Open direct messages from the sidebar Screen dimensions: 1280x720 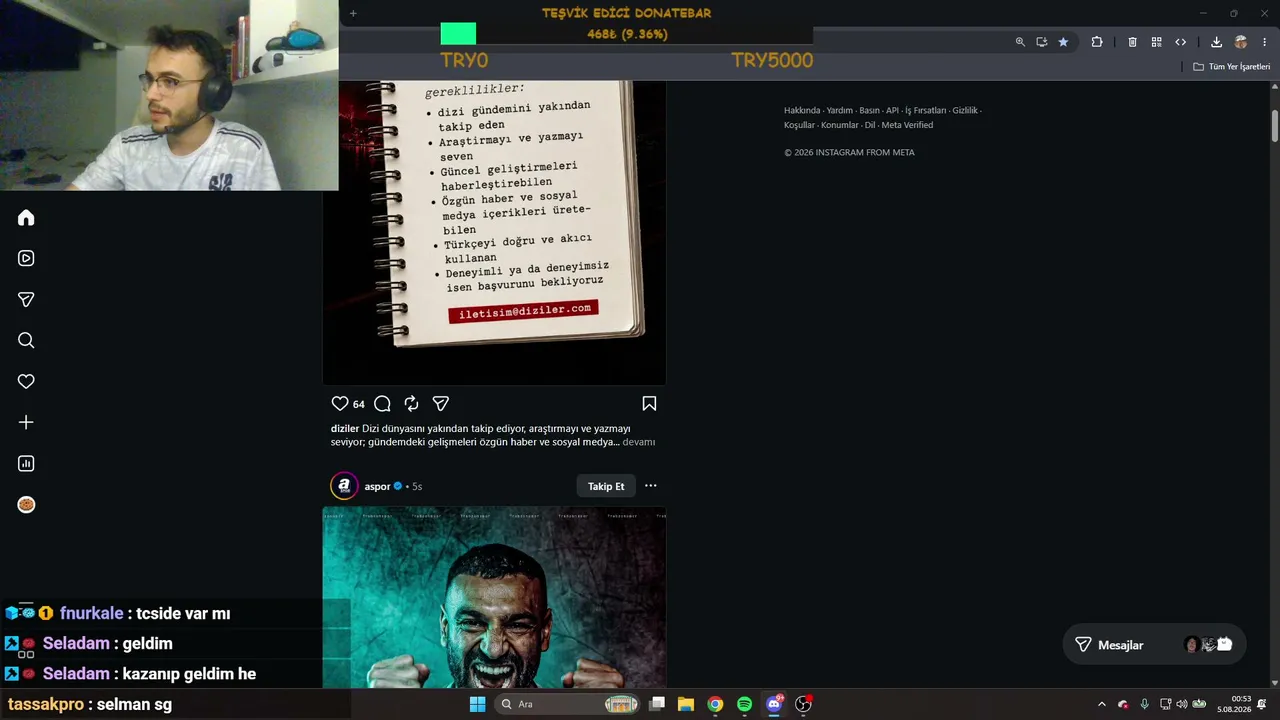point(26,299)
